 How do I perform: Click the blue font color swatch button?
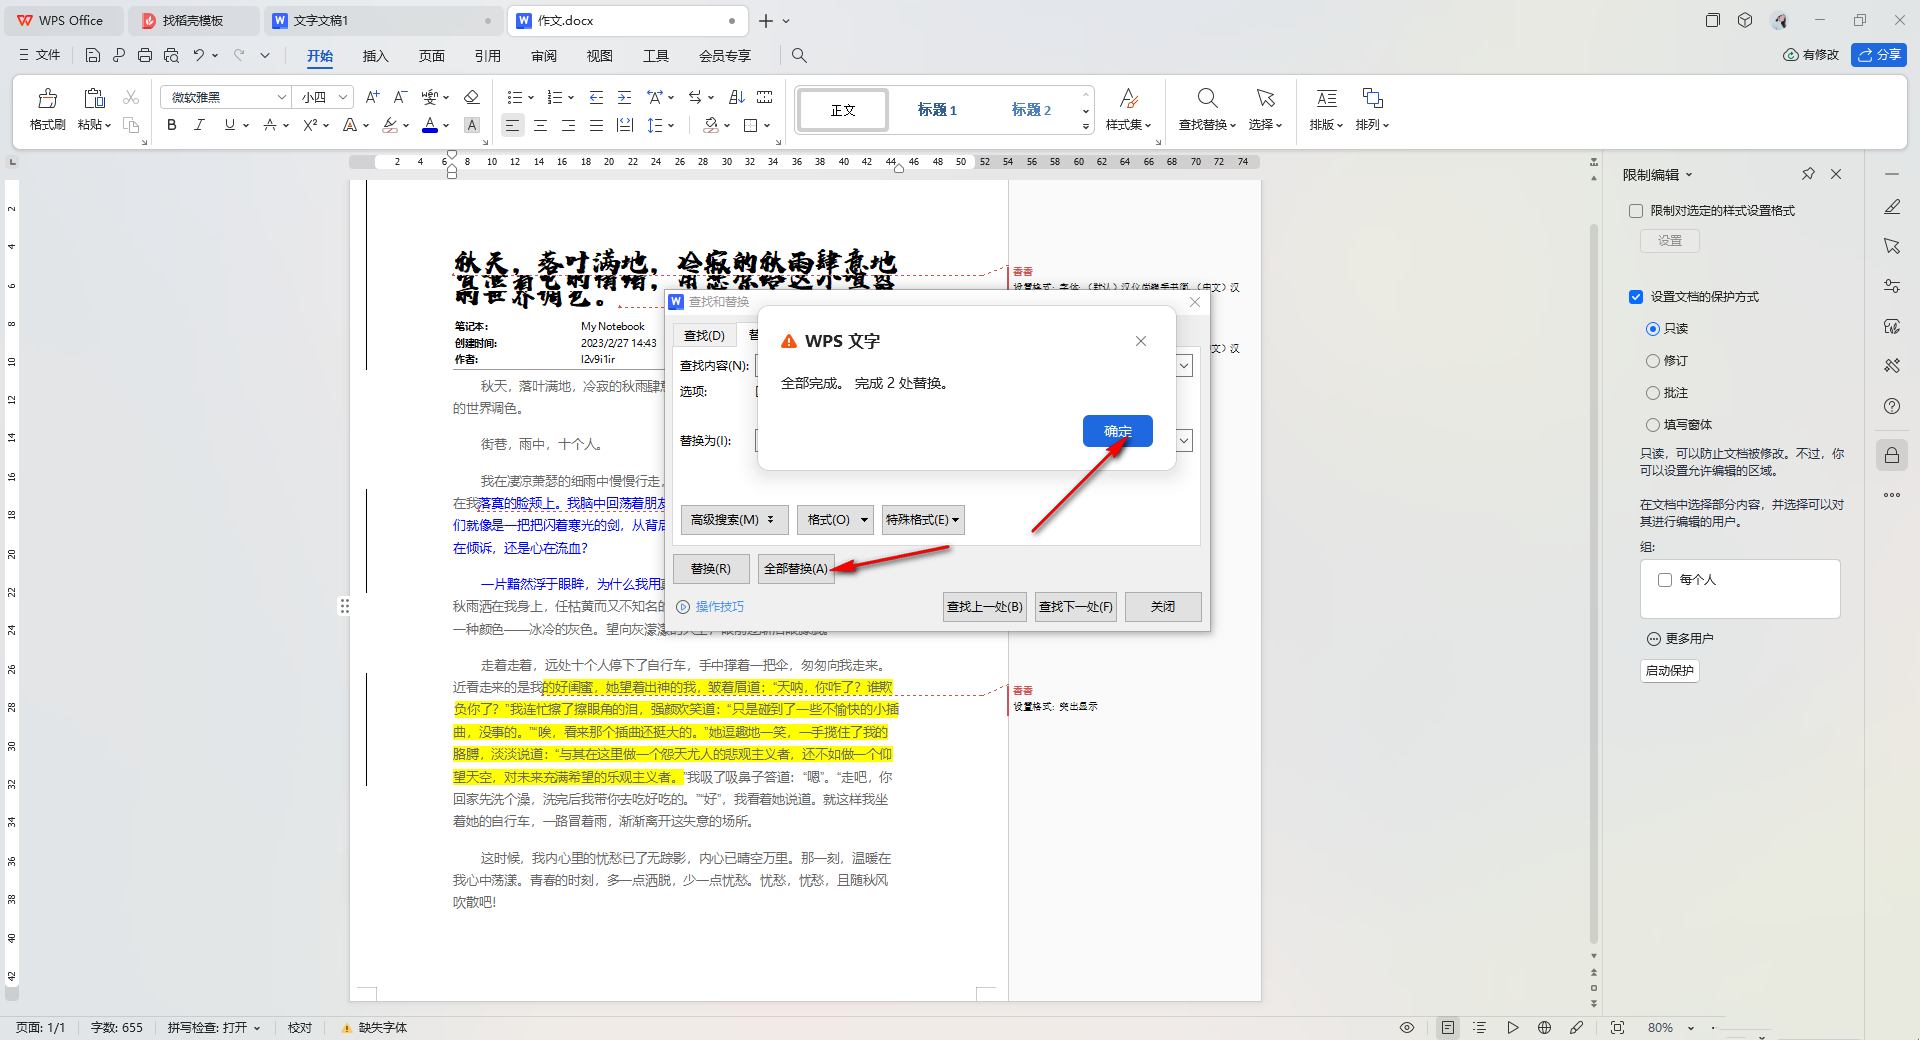pyautogui.click(x=430, y=125)
